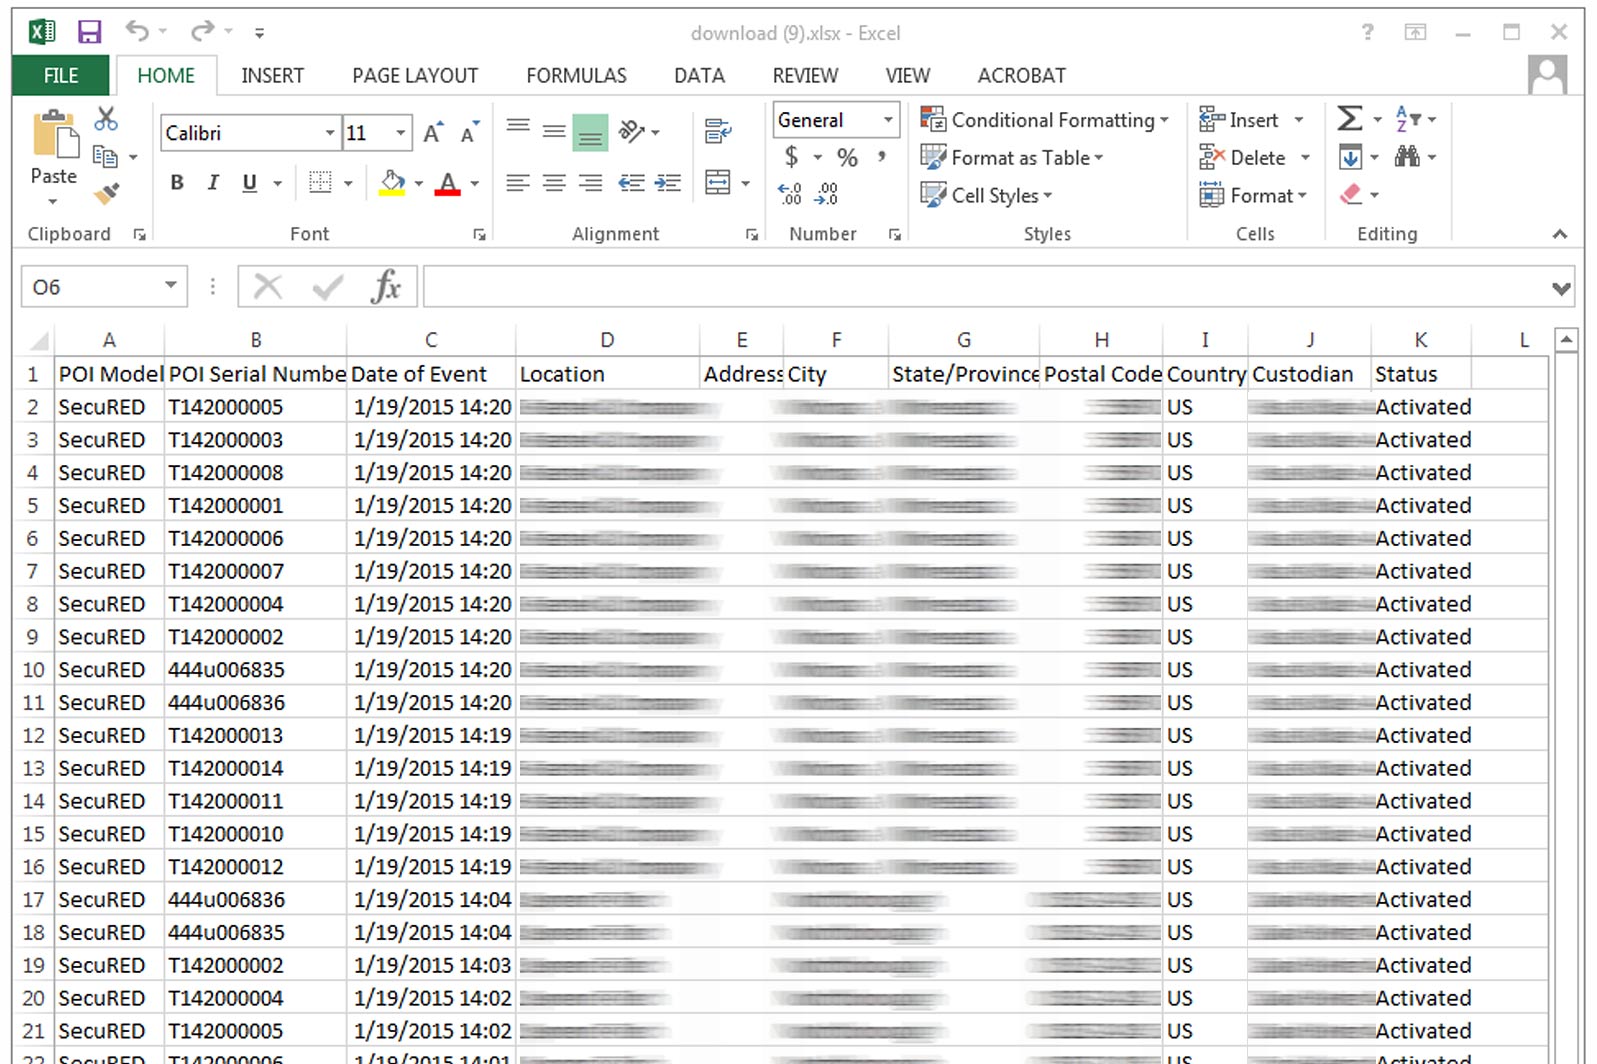1597x1064 pixels.
Task: Switch to INSERT tab
Action: (x=272, y=75)
